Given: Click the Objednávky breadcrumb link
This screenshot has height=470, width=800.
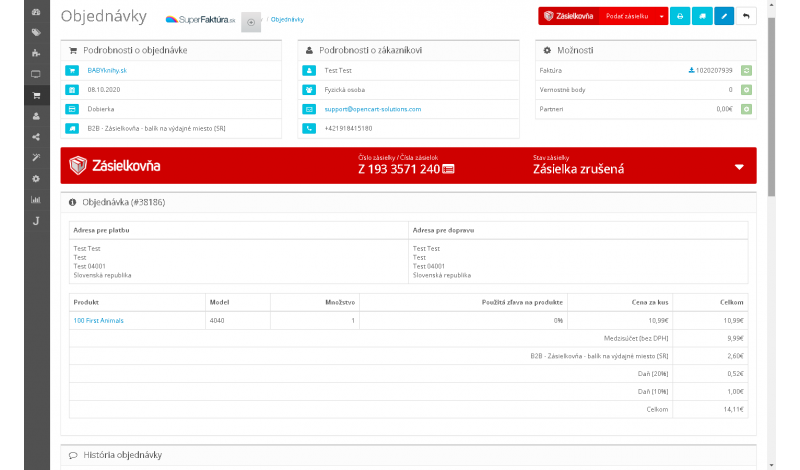Looking at the screenshot, I should 287,19.
